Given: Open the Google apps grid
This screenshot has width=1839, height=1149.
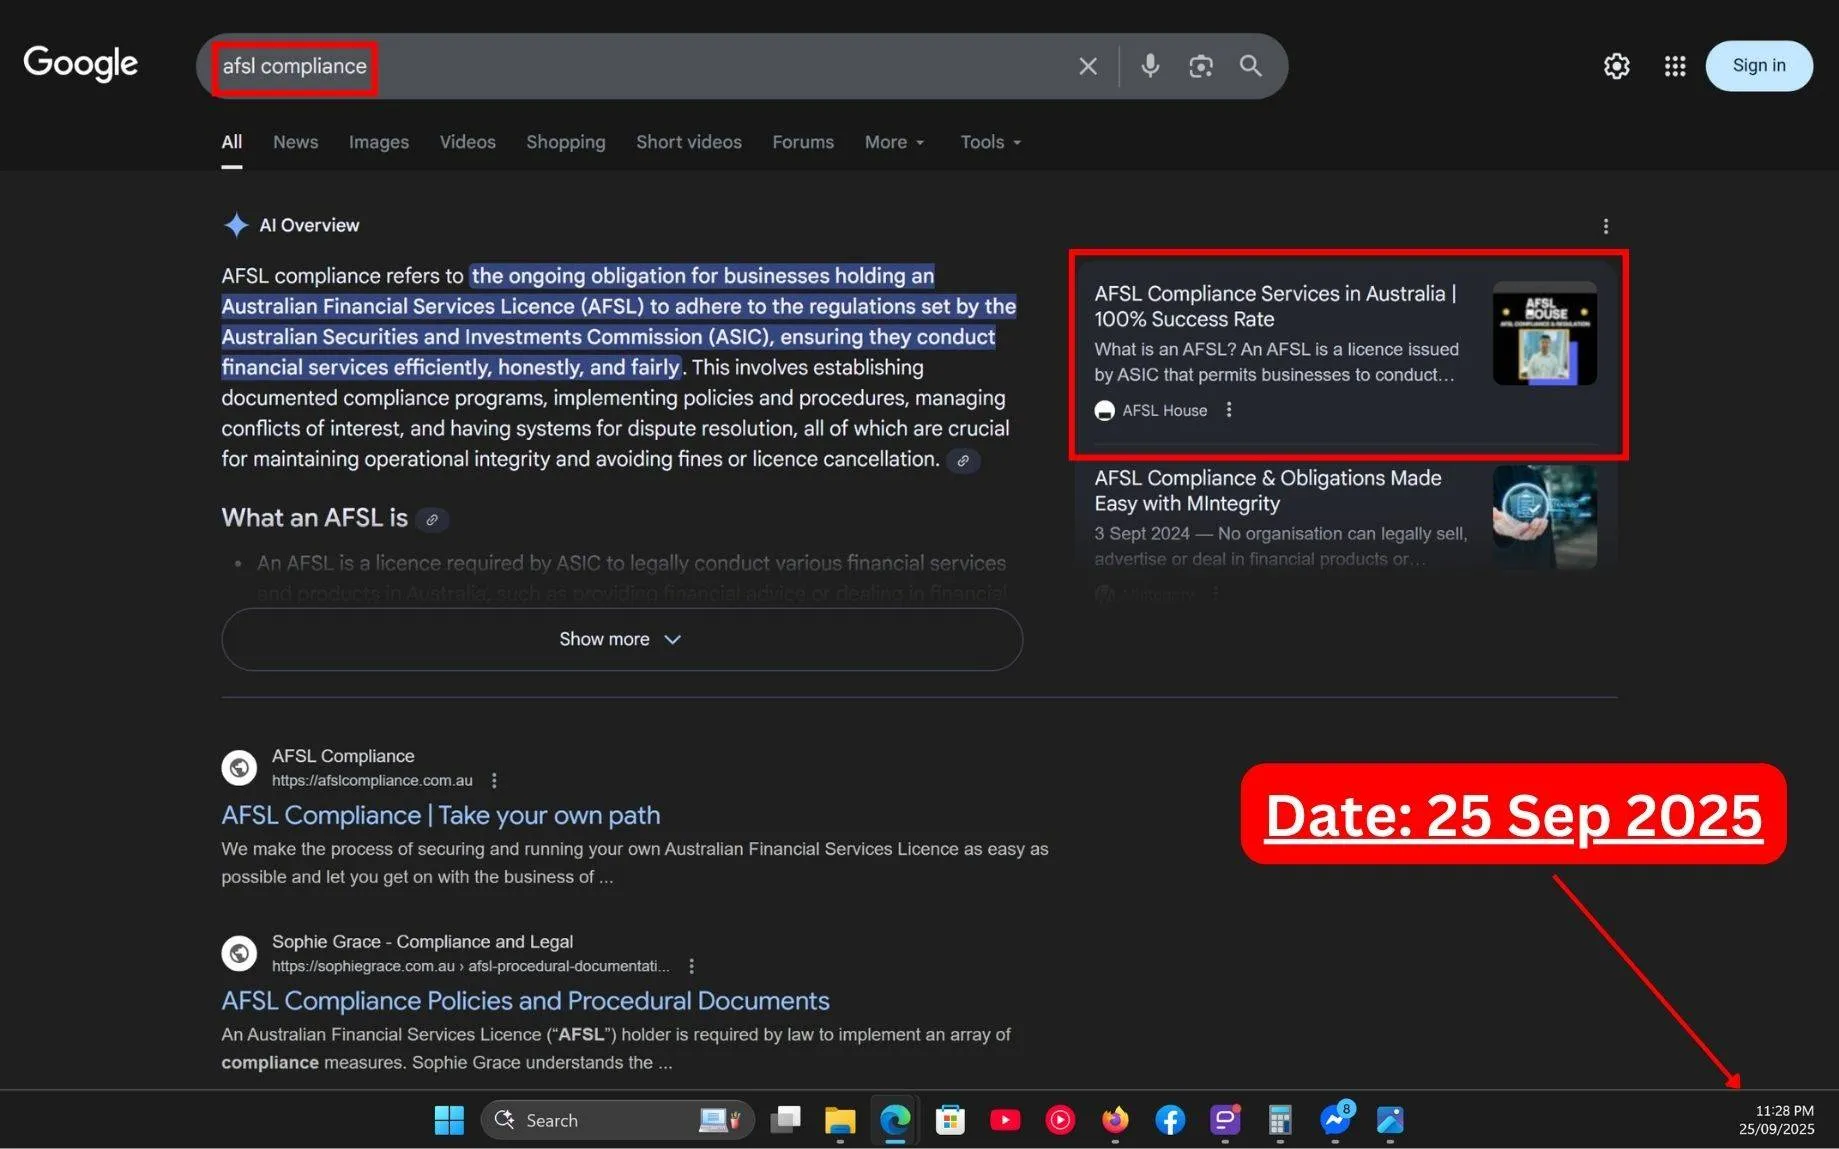Looking at the screenshot, I should [1675, 66].
